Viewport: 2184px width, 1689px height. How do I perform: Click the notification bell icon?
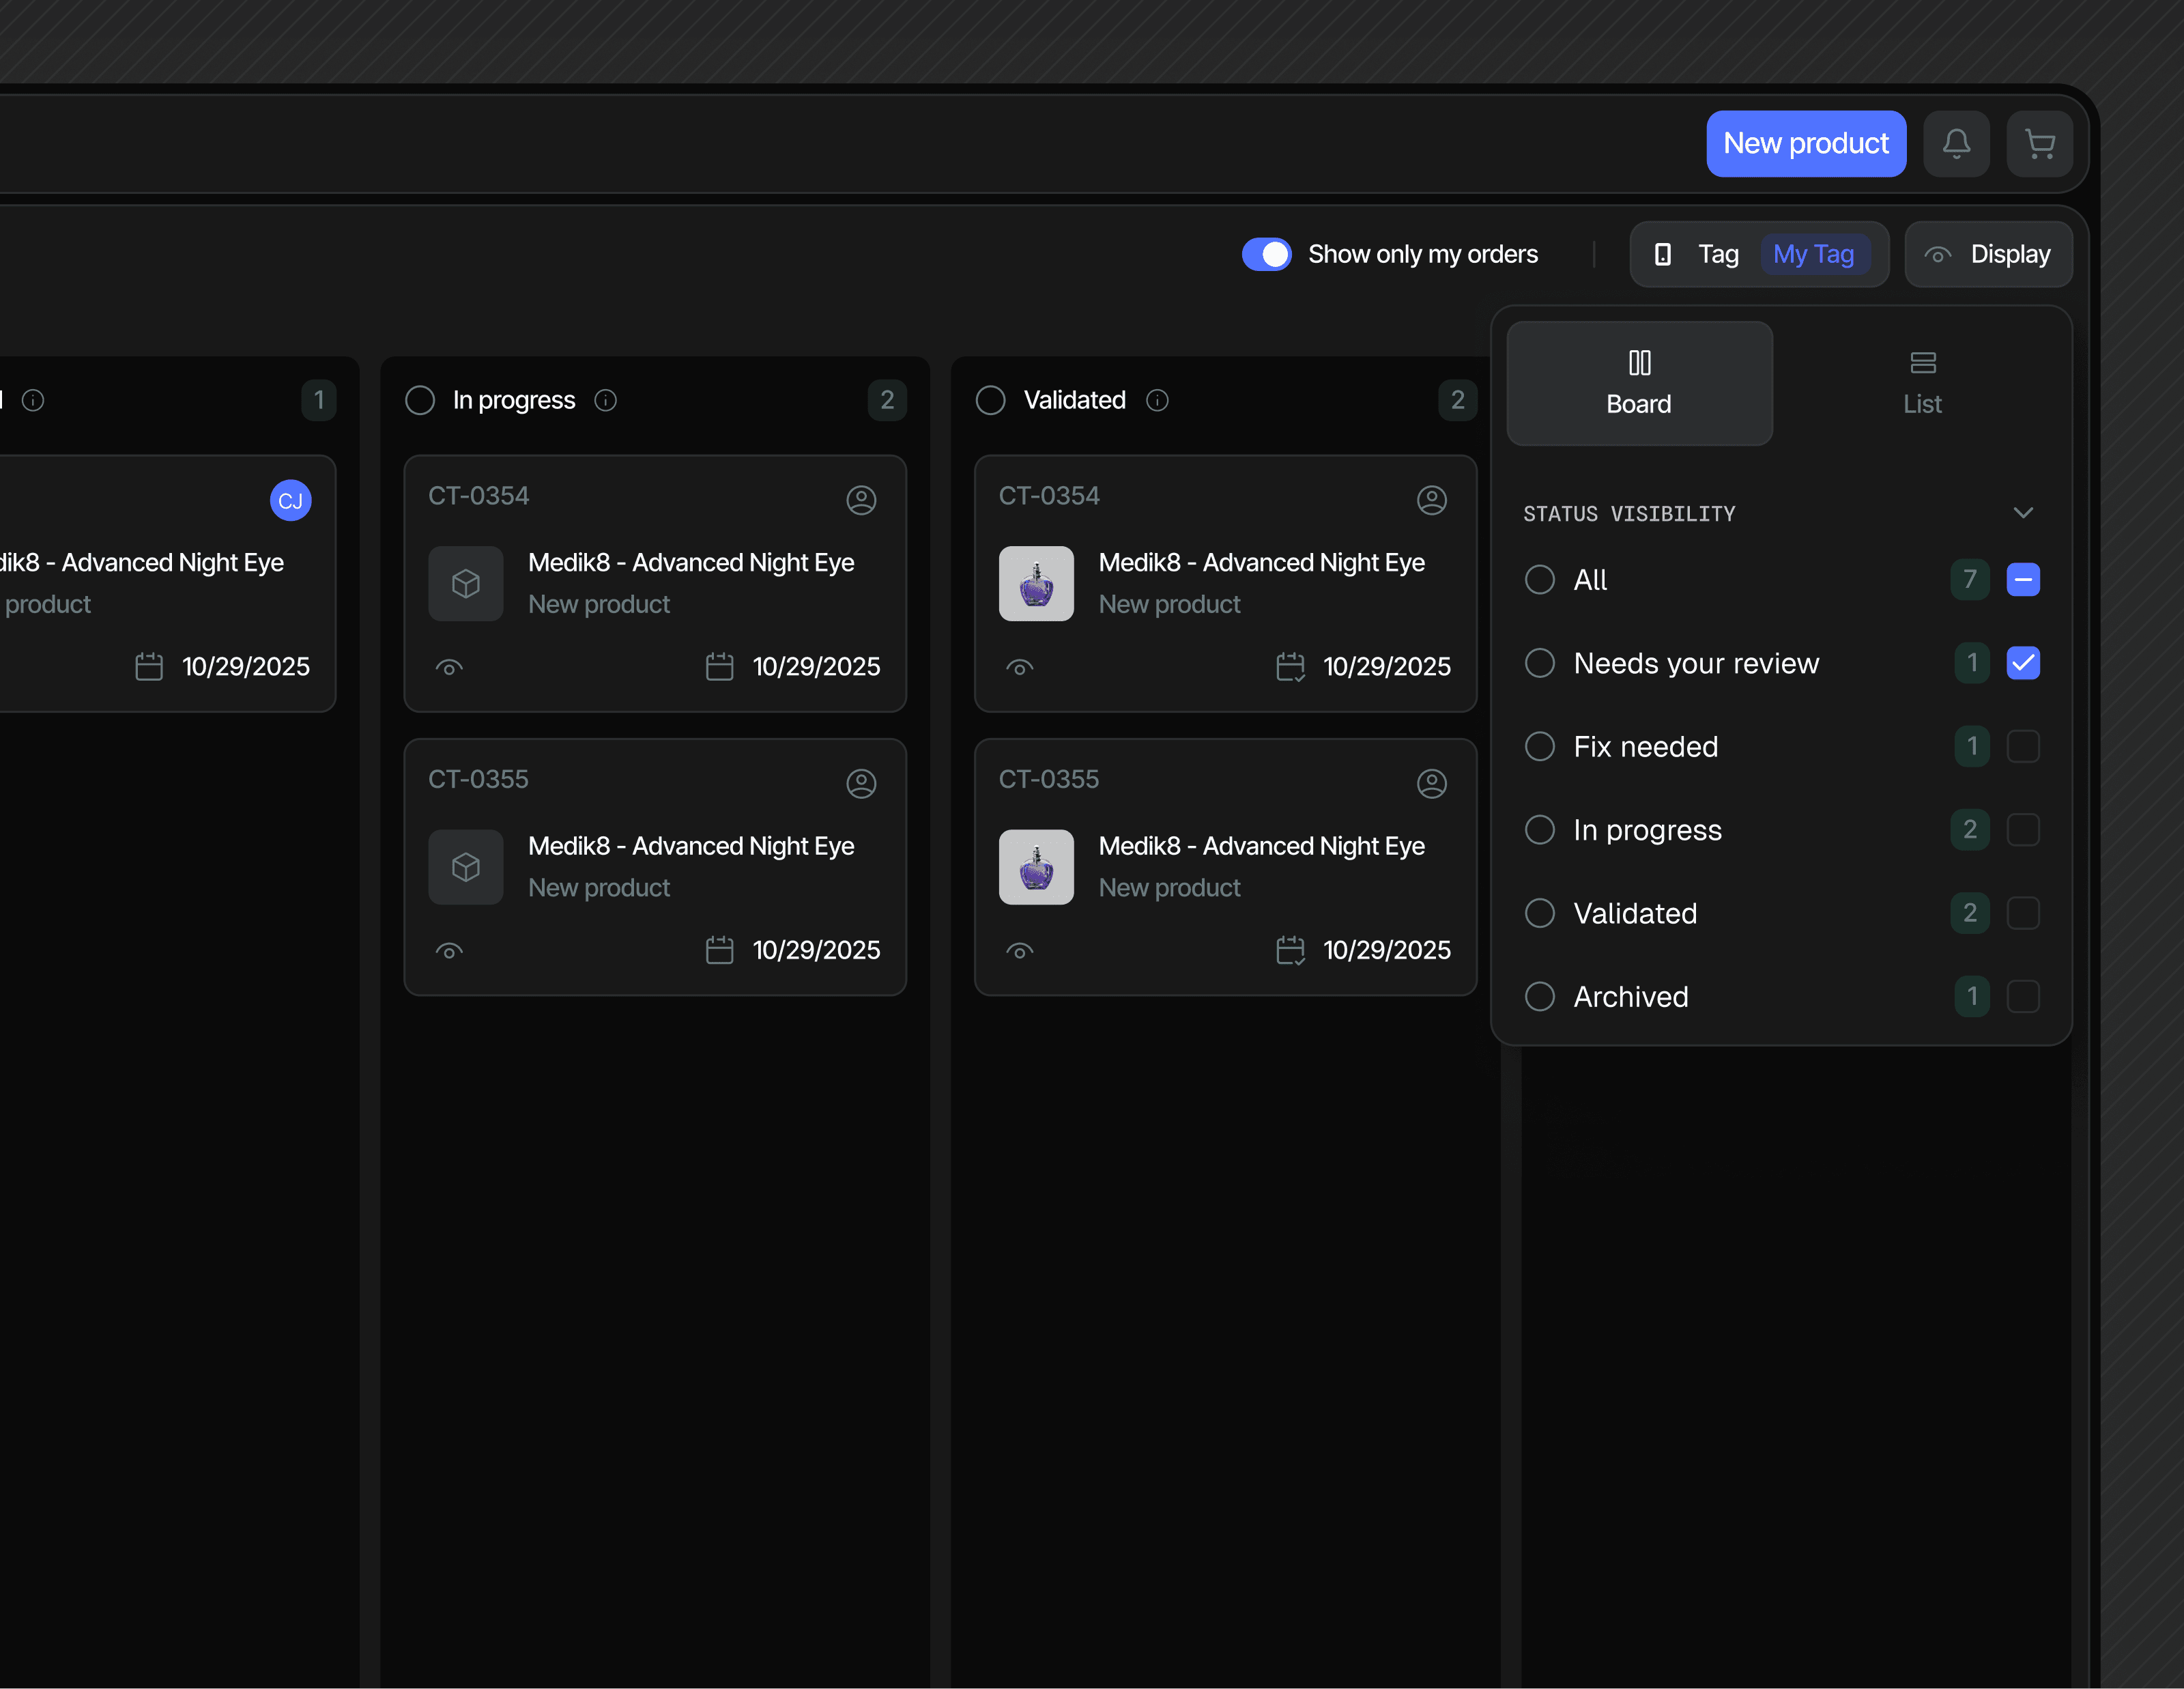click(x=1956, y=144)
